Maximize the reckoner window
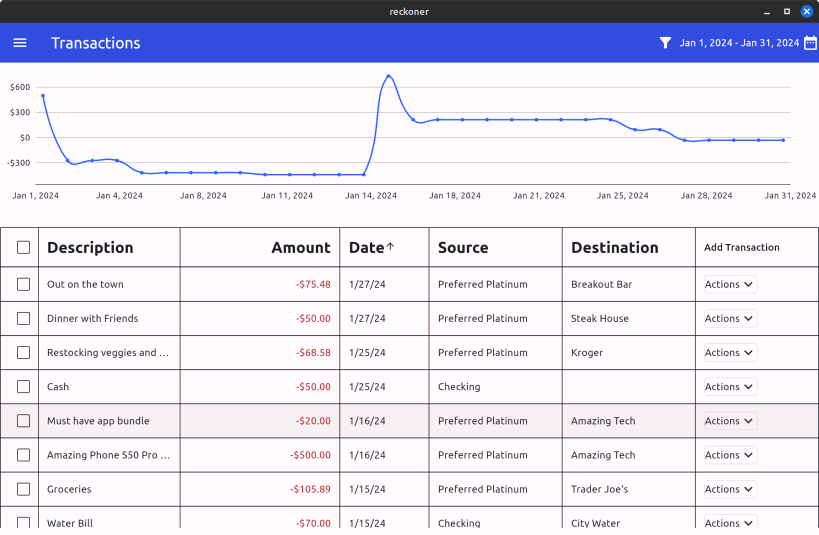 click(x=787, y=11)
